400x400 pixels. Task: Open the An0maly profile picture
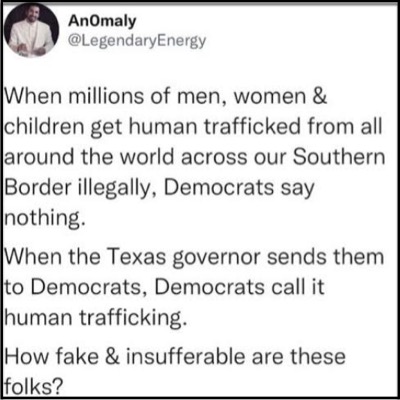pyautogui.click(x=32, y=31)
